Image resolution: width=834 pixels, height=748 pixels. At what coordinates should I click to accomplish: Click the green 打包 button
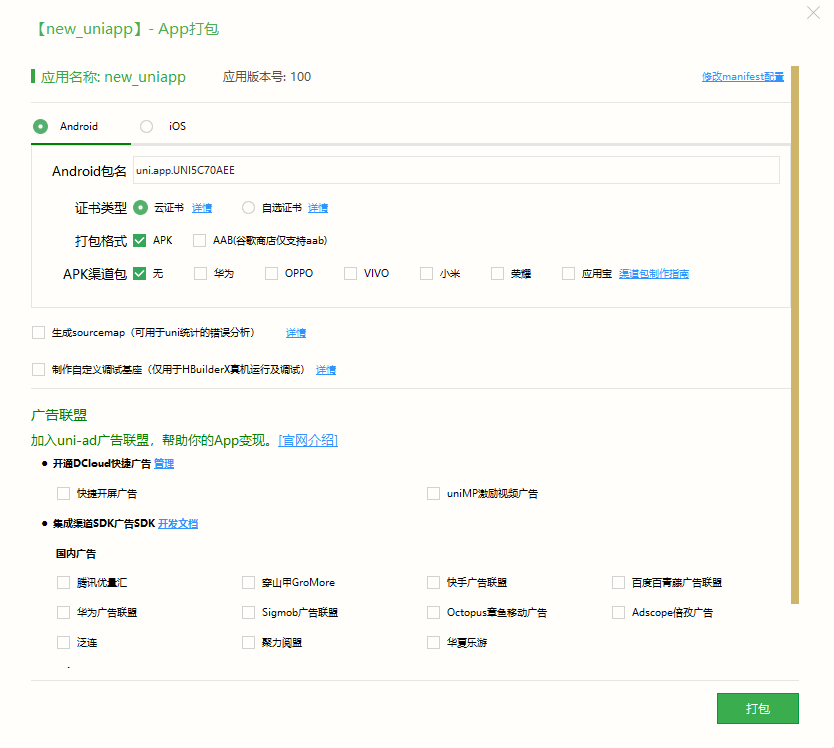tap(757, 708)
